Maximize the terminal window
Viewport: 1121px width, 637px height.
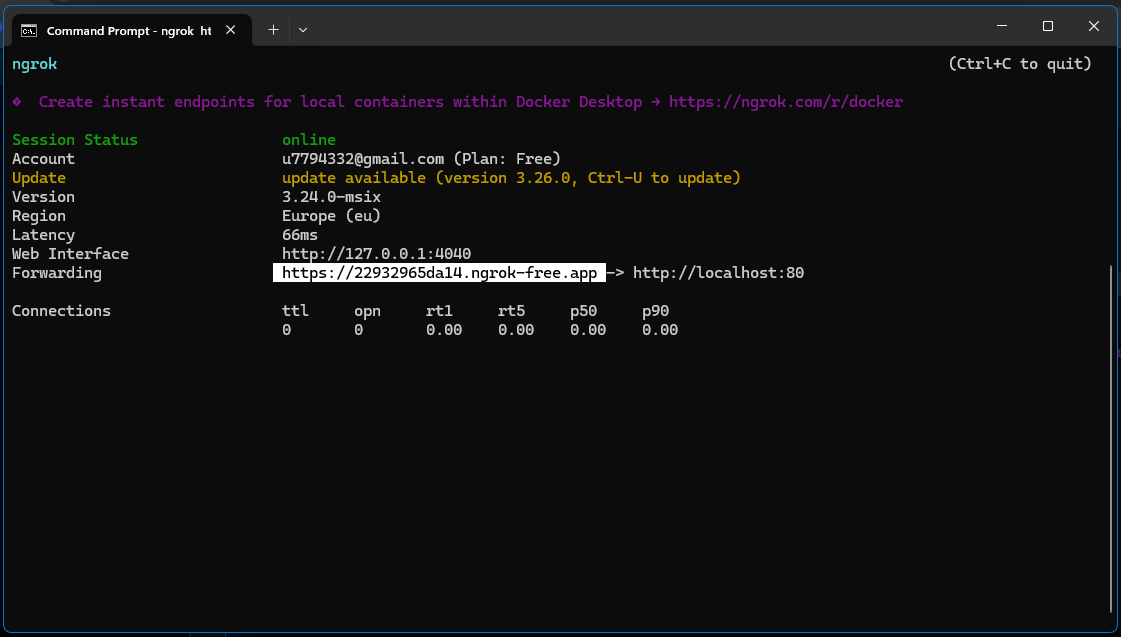point(1047,26)
